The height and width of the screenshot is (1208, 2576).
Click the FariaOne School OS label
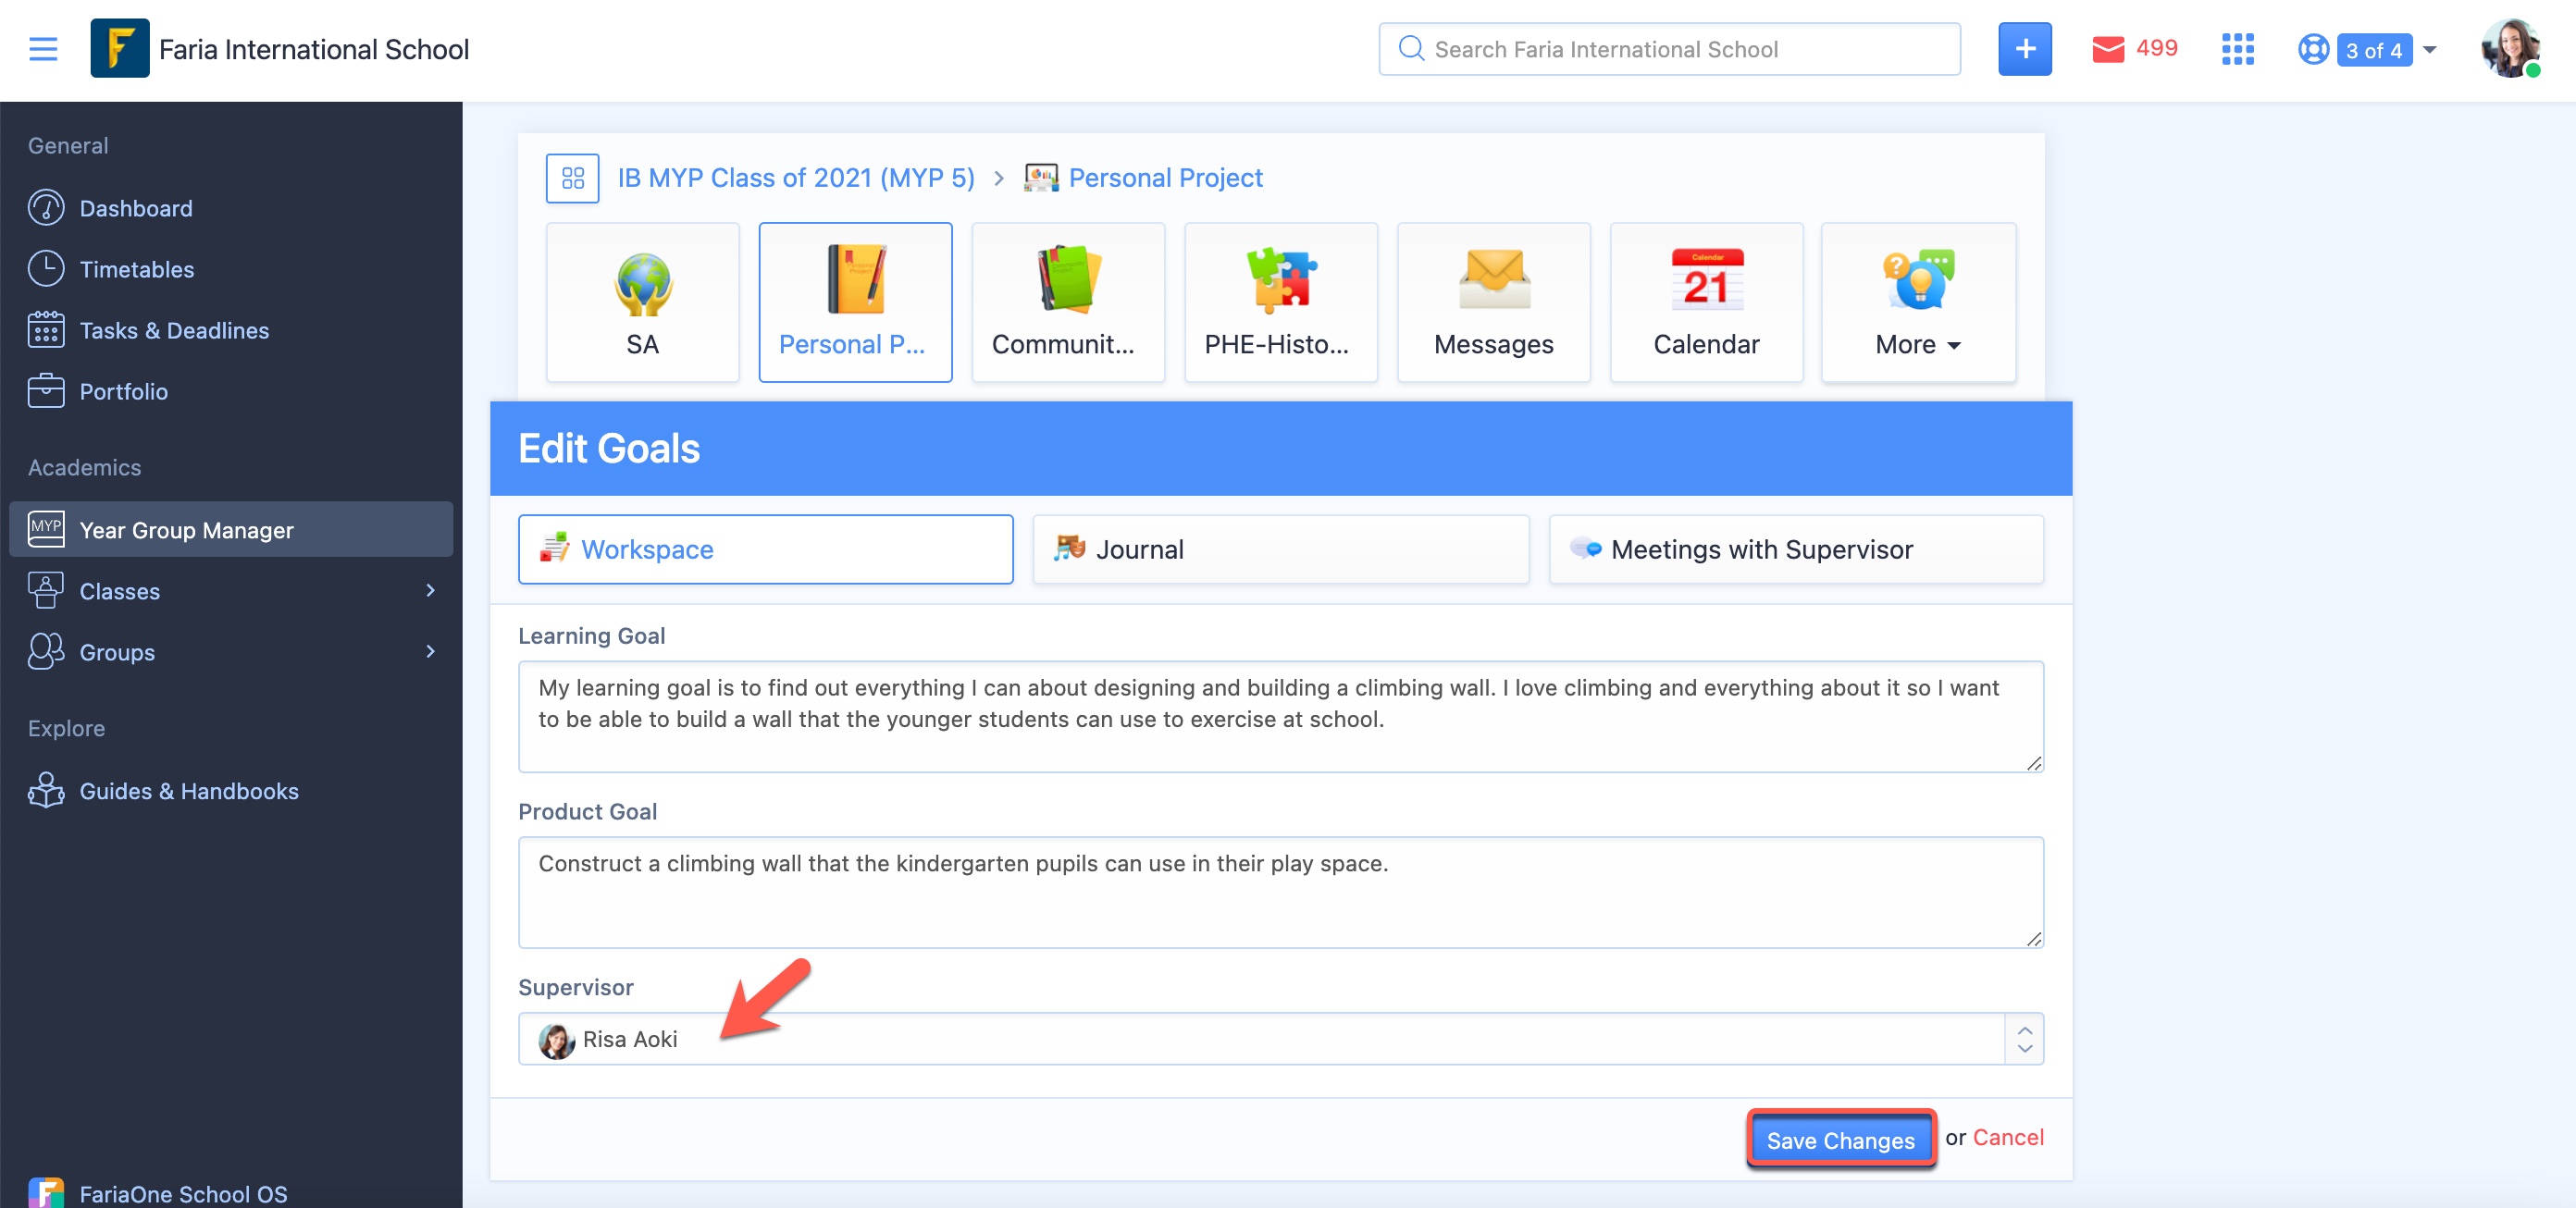click(183, 1193)
